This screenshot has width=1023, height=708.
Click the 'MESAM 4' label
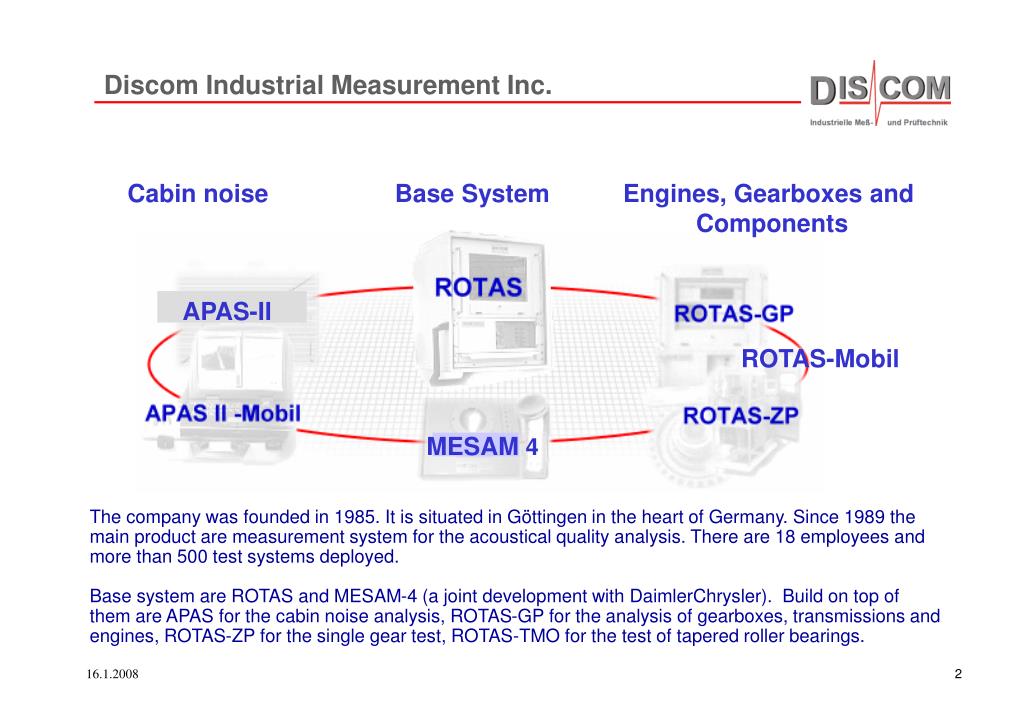482,446
